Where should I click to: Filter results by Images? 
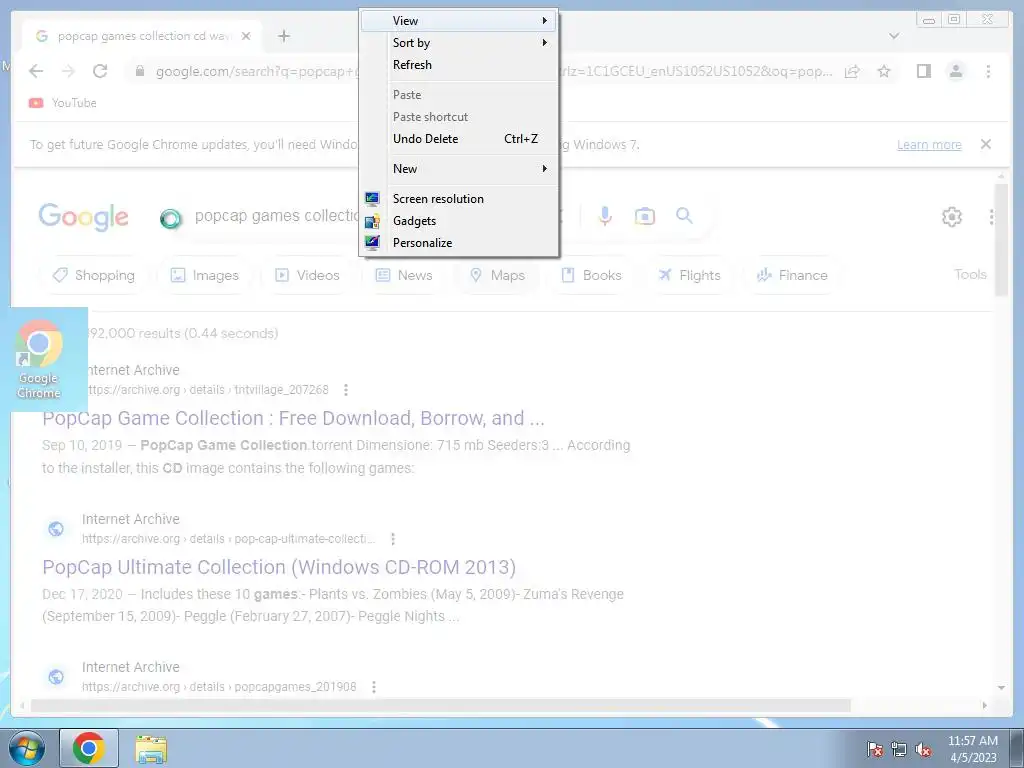[x=204, y=275]
